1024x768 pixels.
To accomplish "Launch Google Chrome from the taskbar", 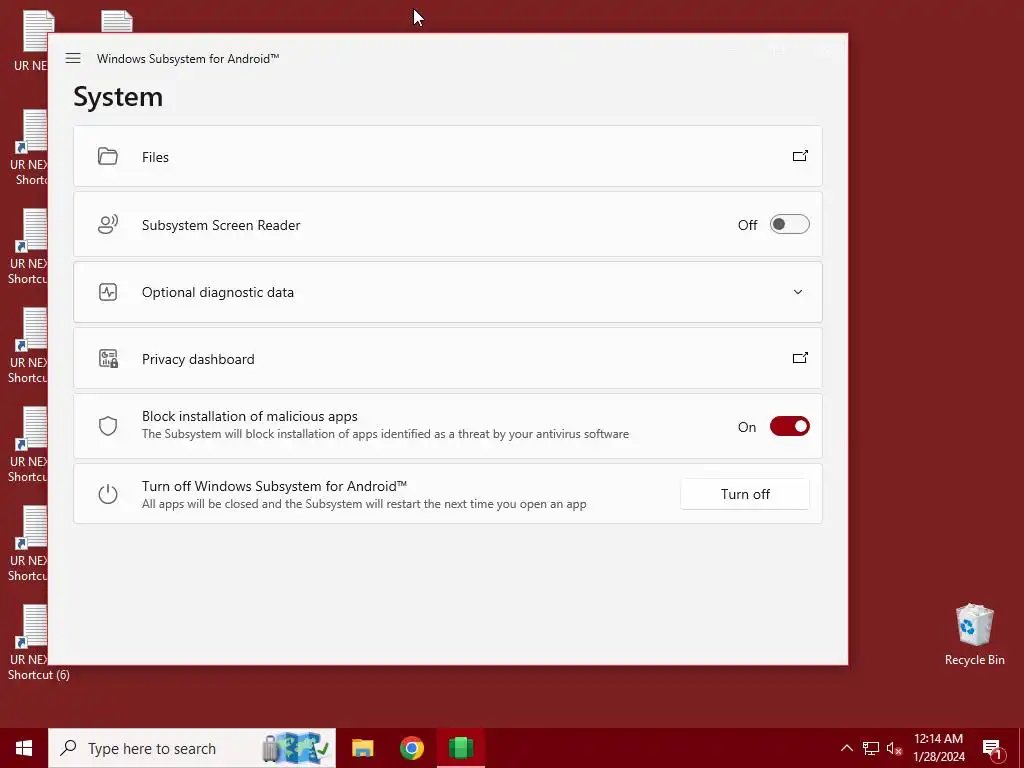I will pos(411,748).
